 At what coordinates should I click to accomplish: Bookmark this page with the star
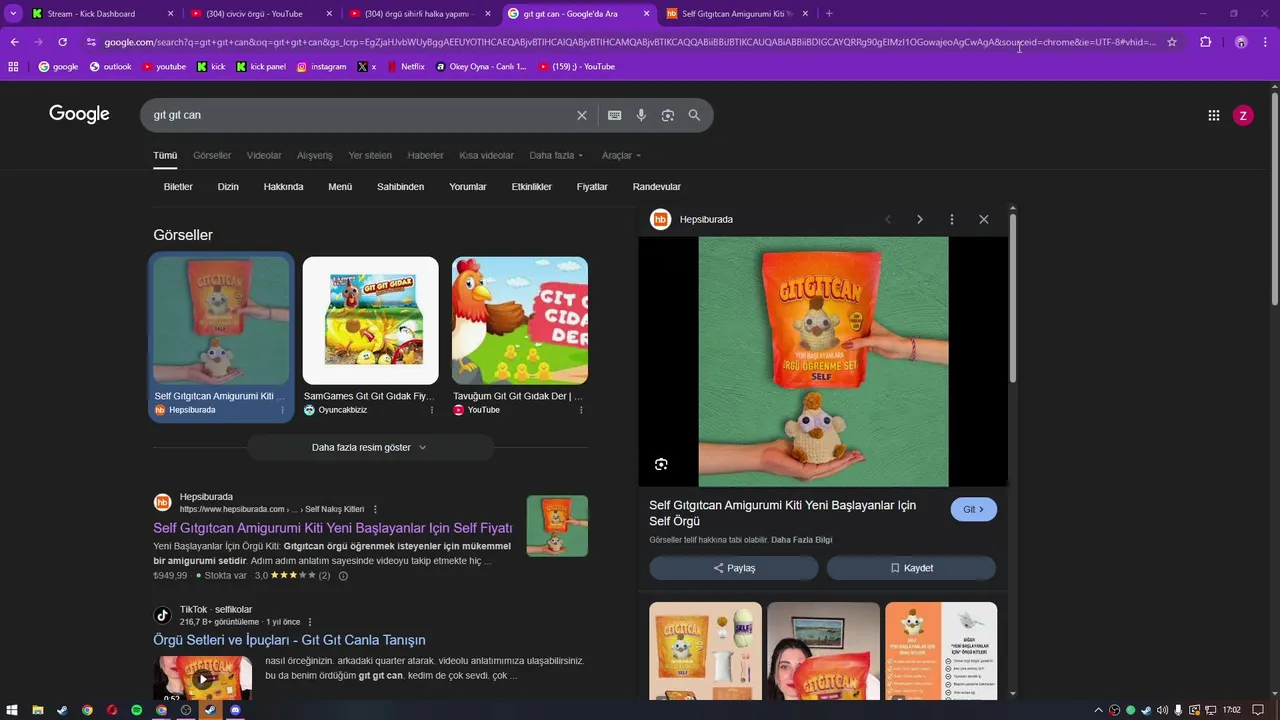tap(1172, 42)
